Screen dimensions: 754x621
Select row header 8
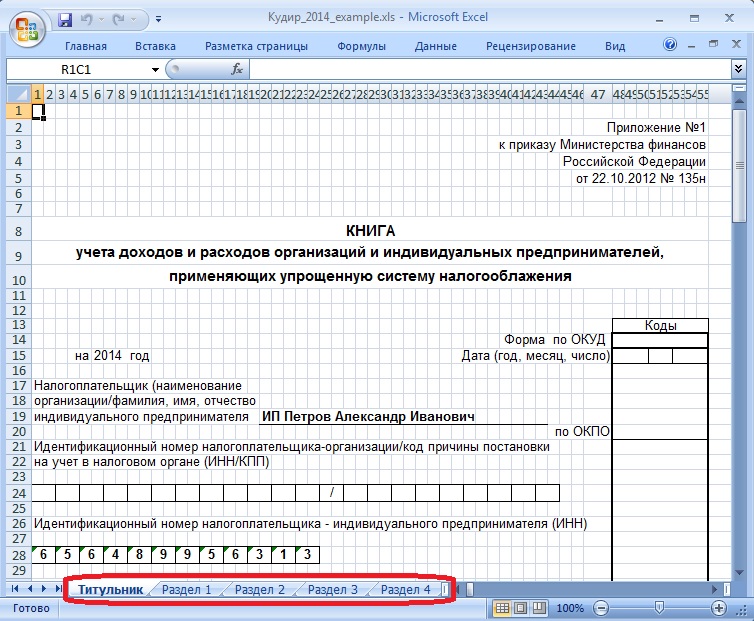pos(19,231)
